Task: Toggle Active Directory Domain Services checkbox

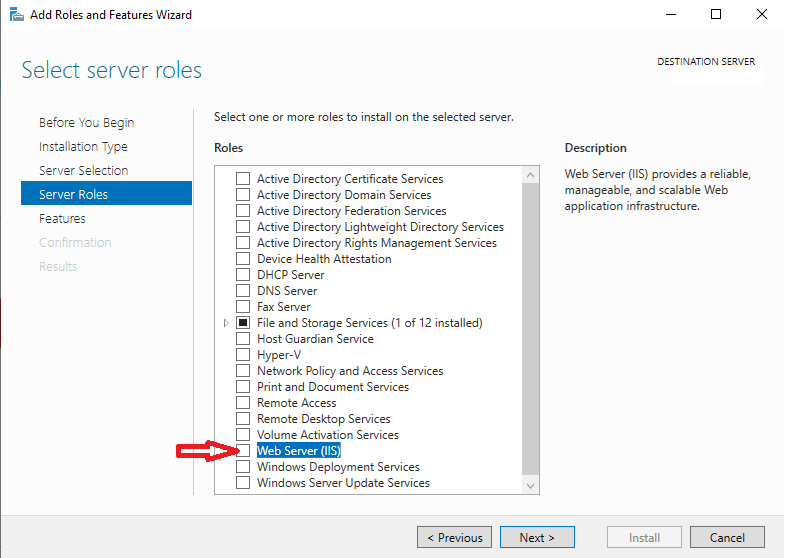Action: [243, 195]
